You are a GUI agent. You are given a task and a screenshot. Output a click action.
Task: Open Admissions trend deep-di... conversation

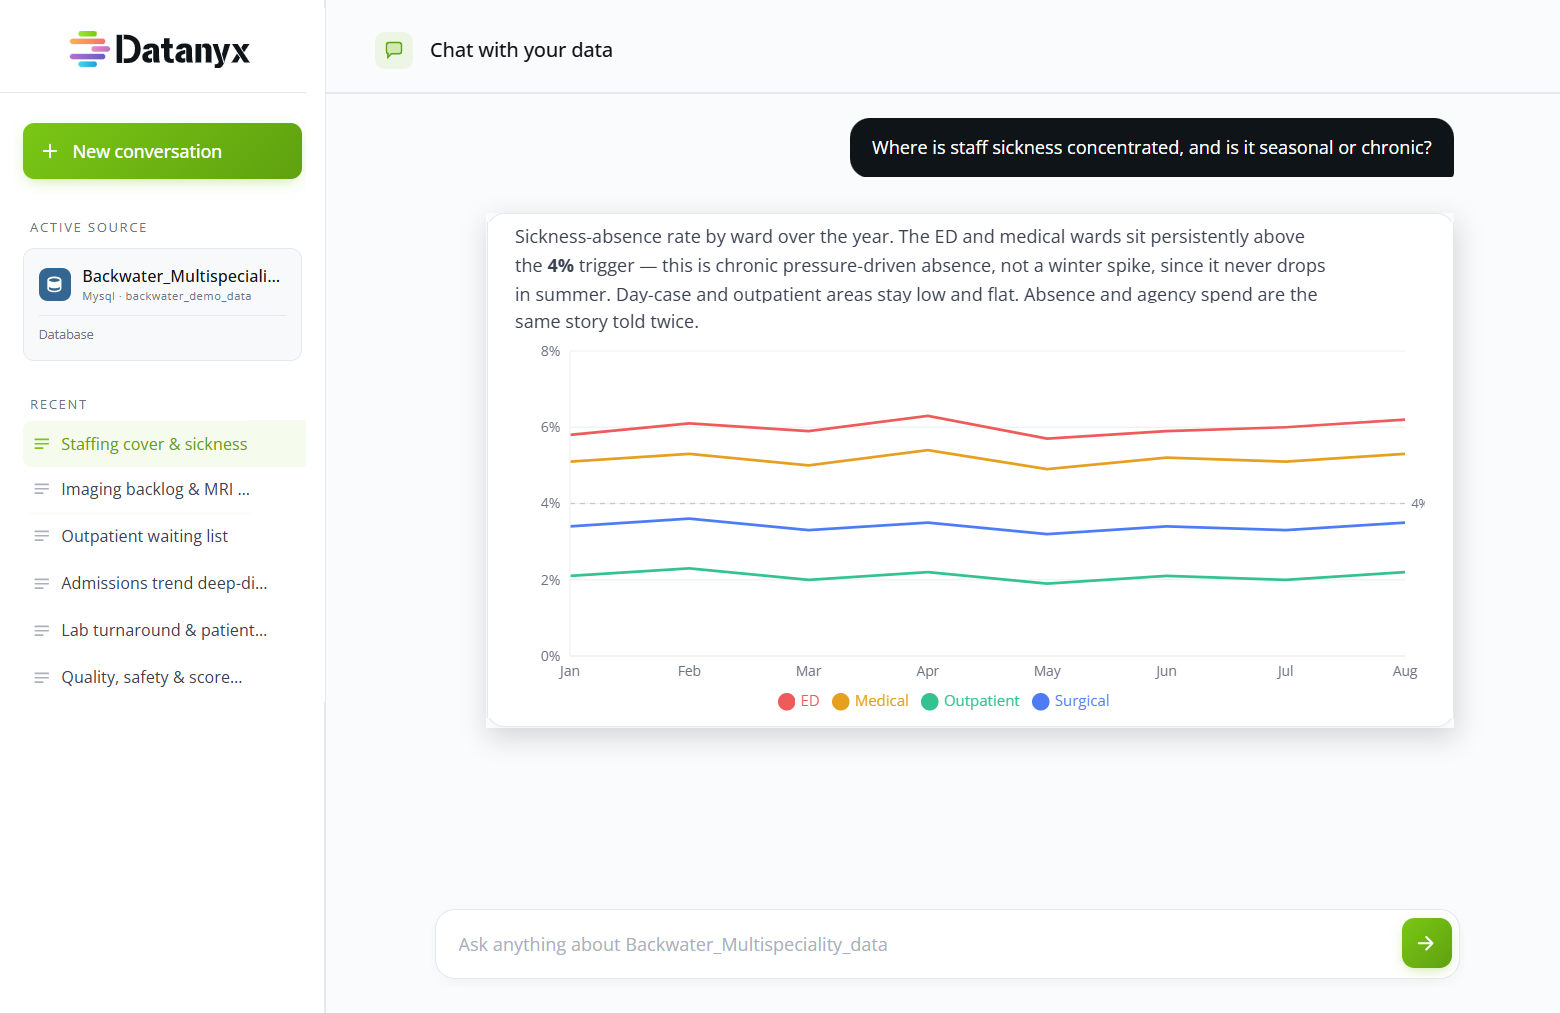tap(164, 583)
